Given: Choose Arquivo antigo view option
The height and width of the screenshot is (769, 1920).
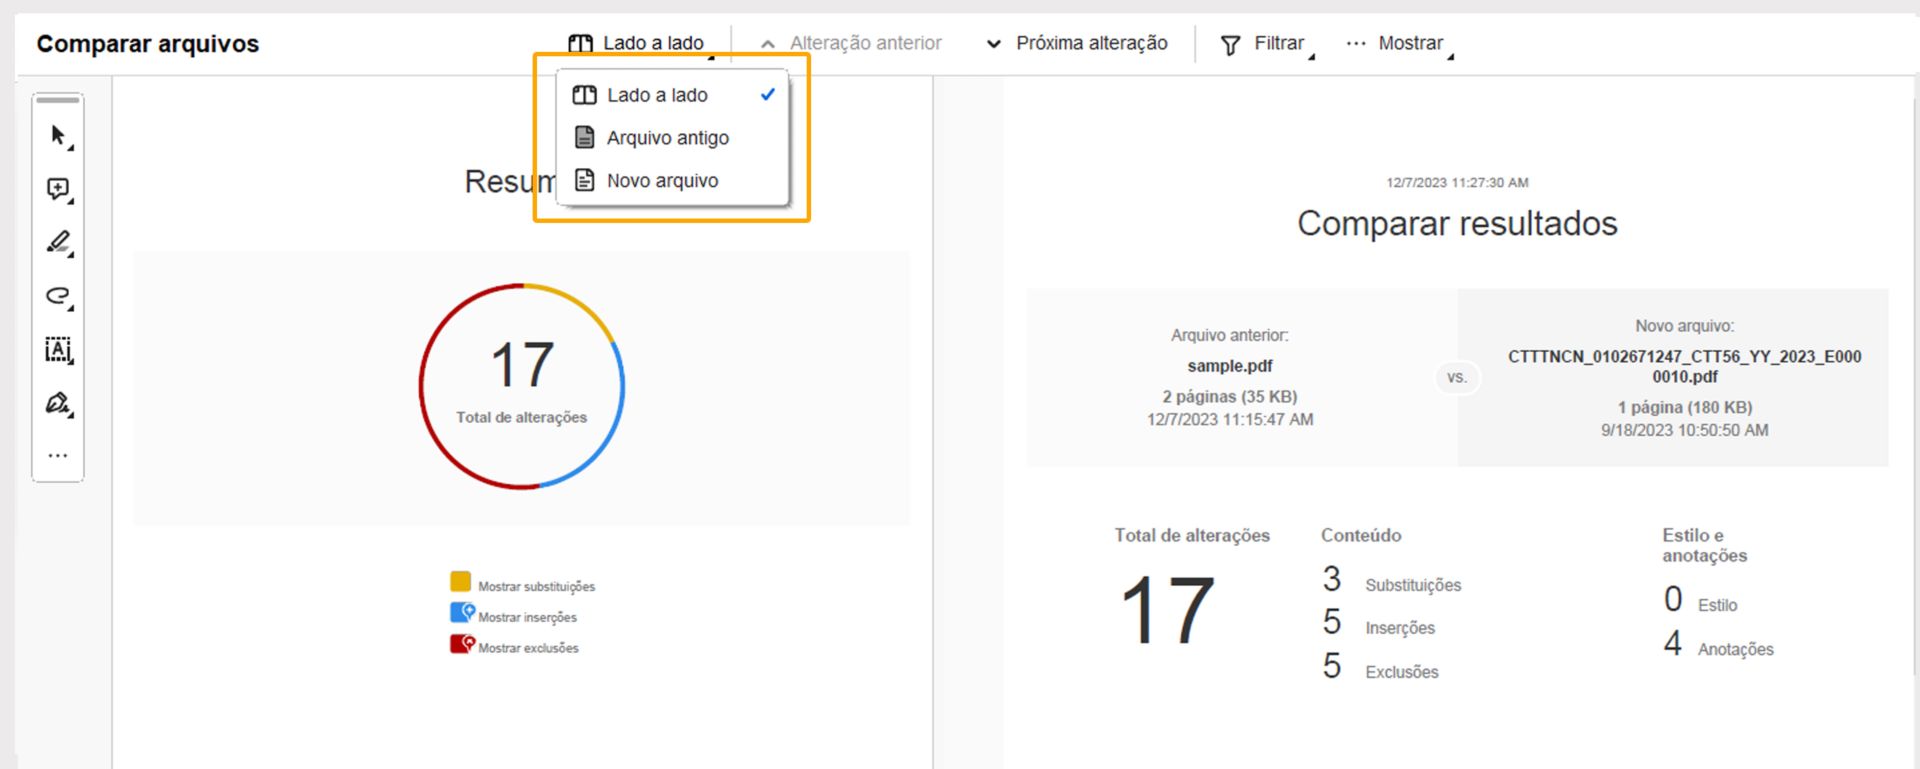Looking at the screenshot, I should click(x=673, y=138).
